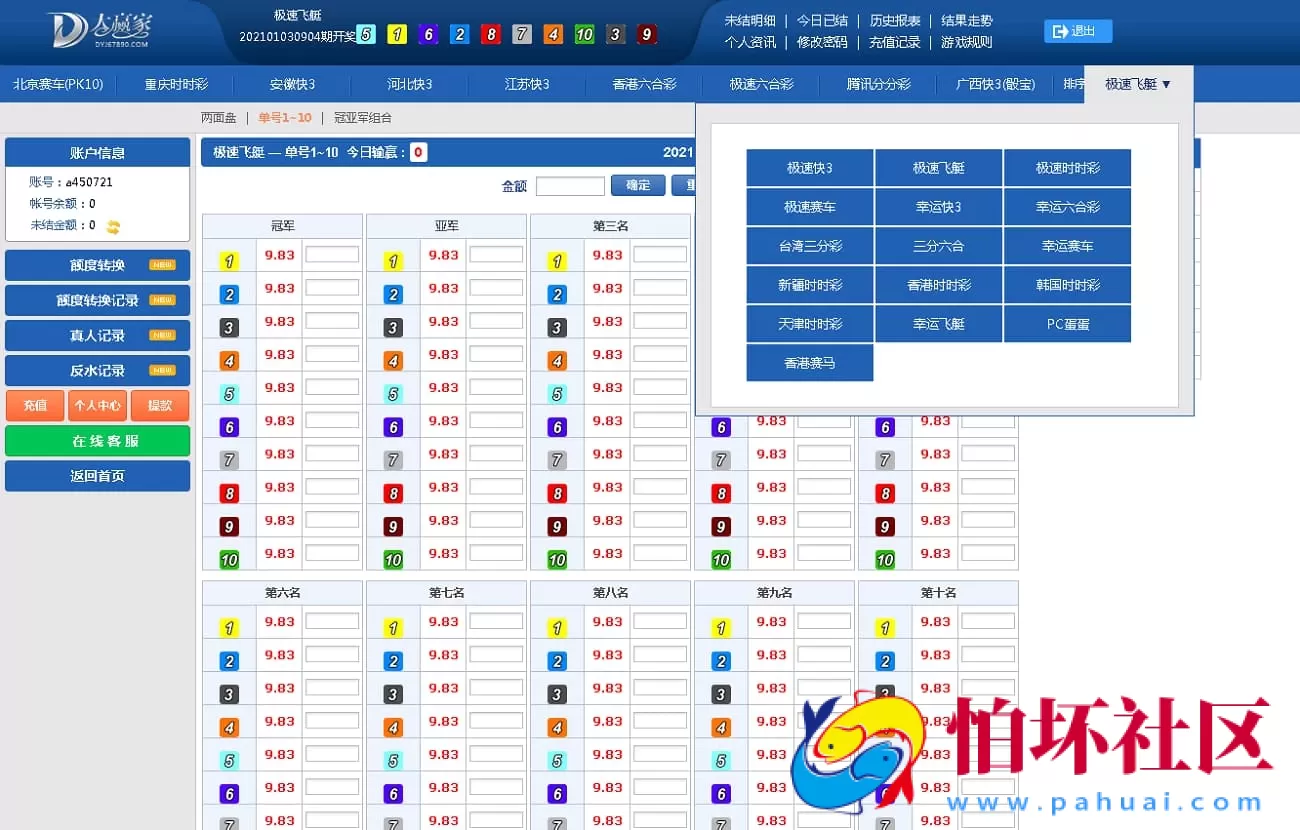Open the 历史报表 reports link
Screen dimensions: 1300x830
pos(894,19)
